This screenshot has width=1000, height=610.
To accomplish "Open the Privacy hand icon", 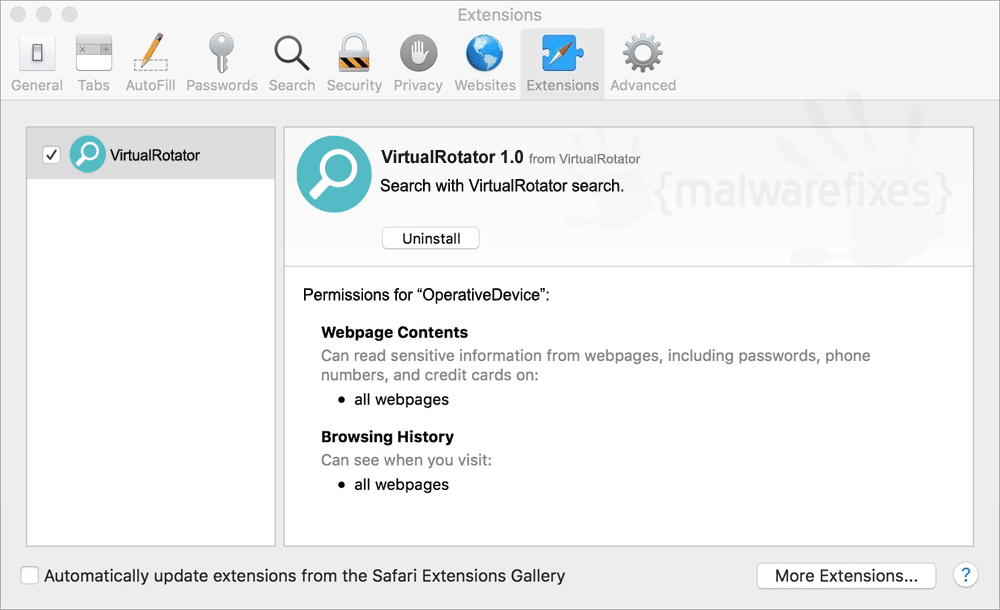I will pyautogui.click(x=418, y=53).
